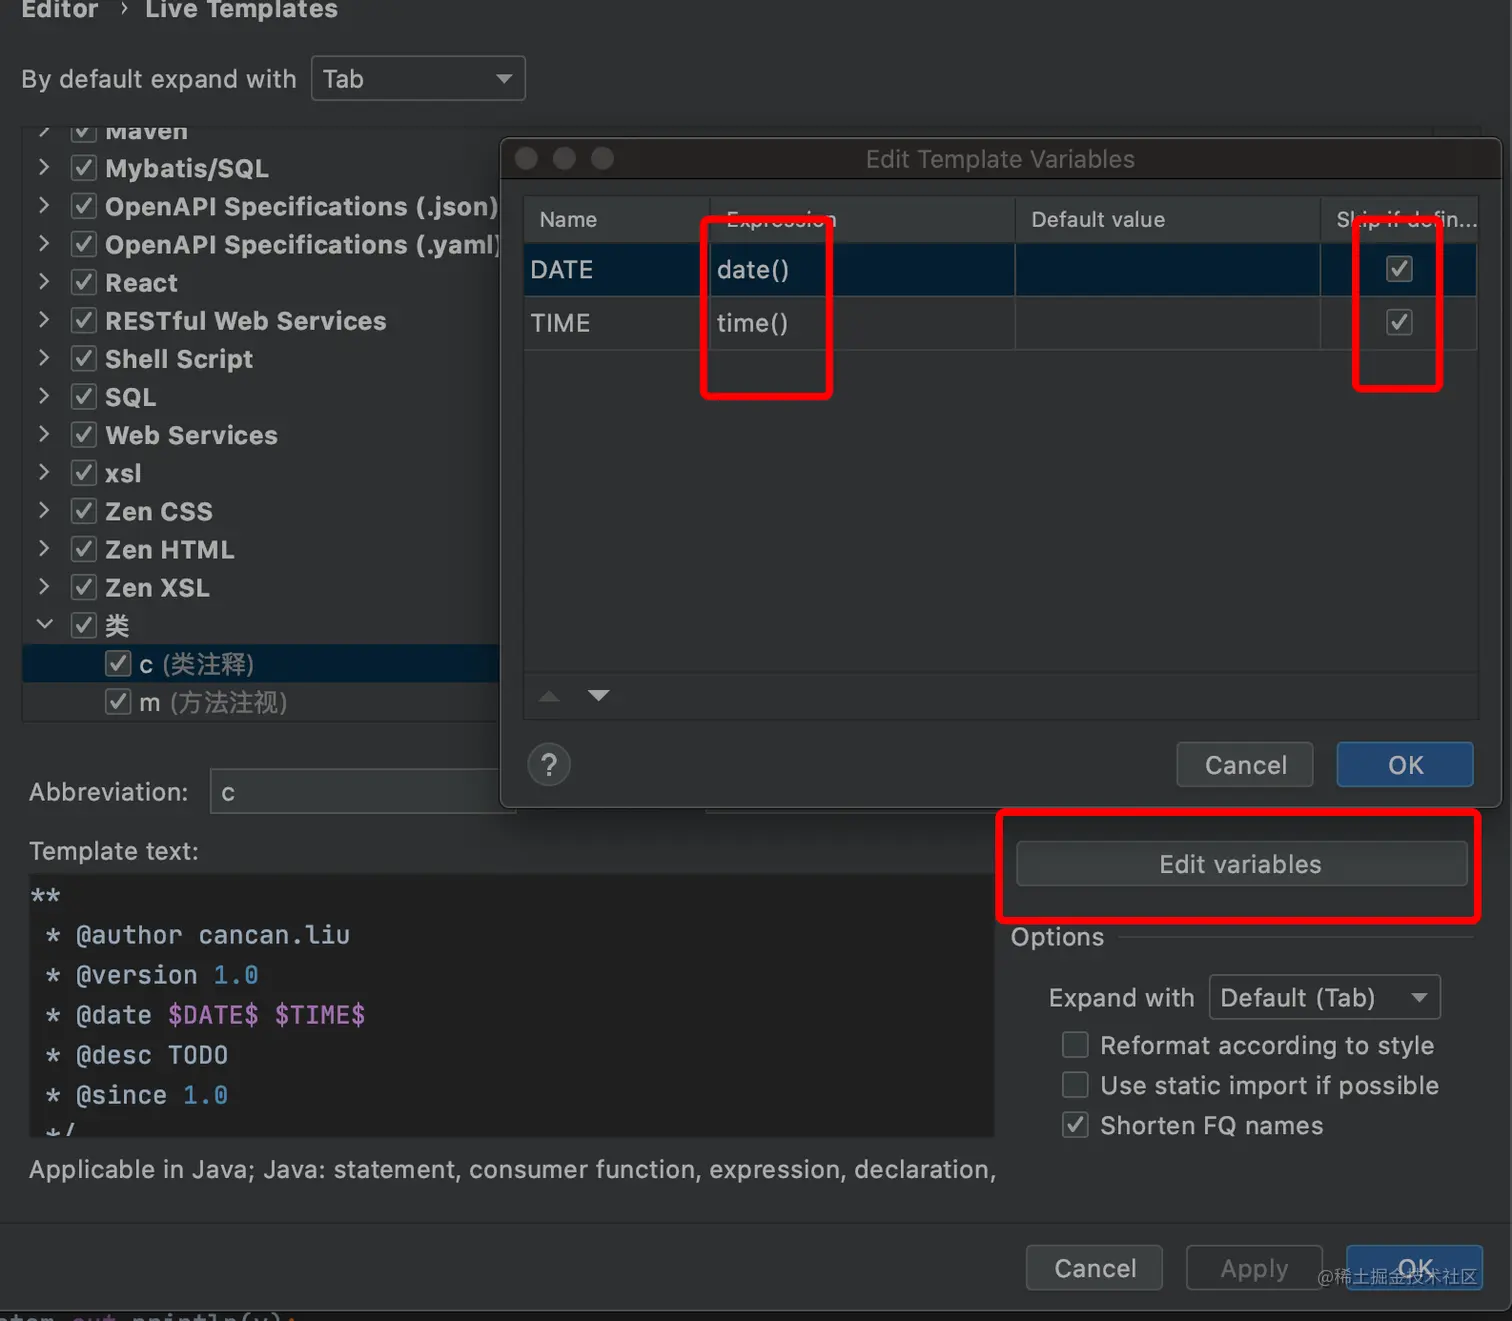1512x1321 pixels.
Task: Click the Default value cell for DATE
Action: 1167,269
